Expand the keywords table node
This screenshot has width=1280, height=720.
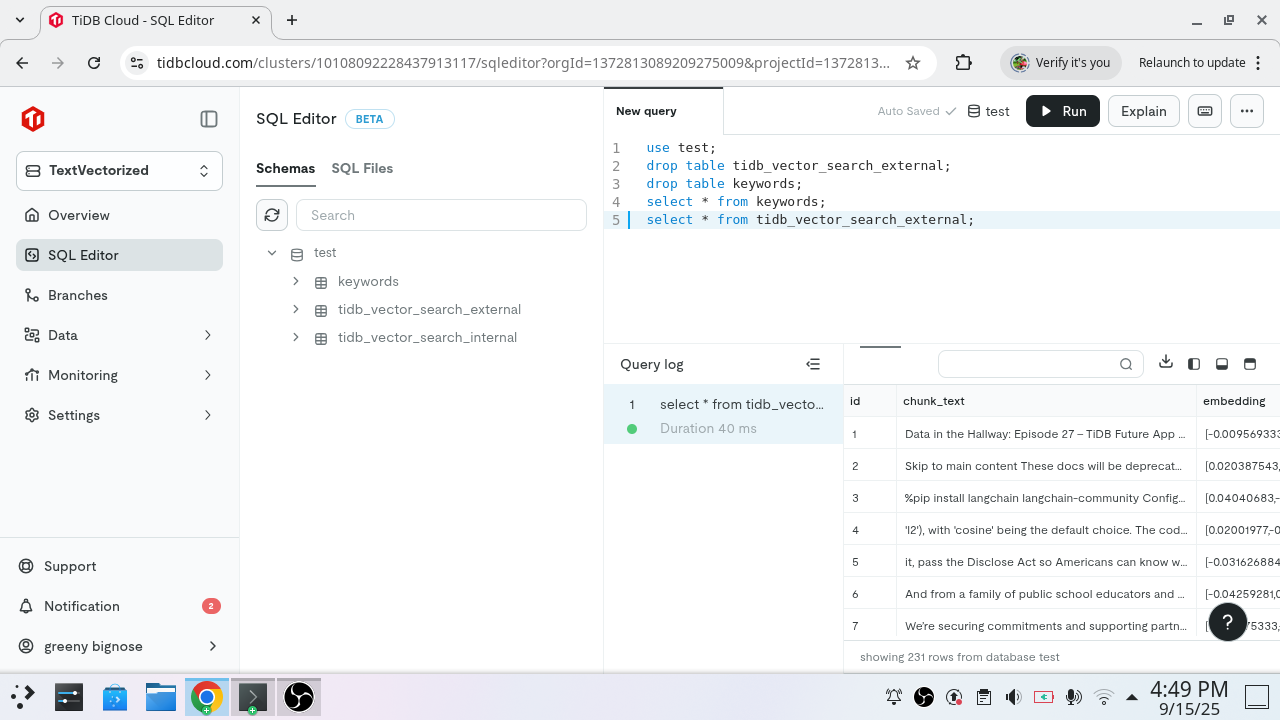pos(296,281)
